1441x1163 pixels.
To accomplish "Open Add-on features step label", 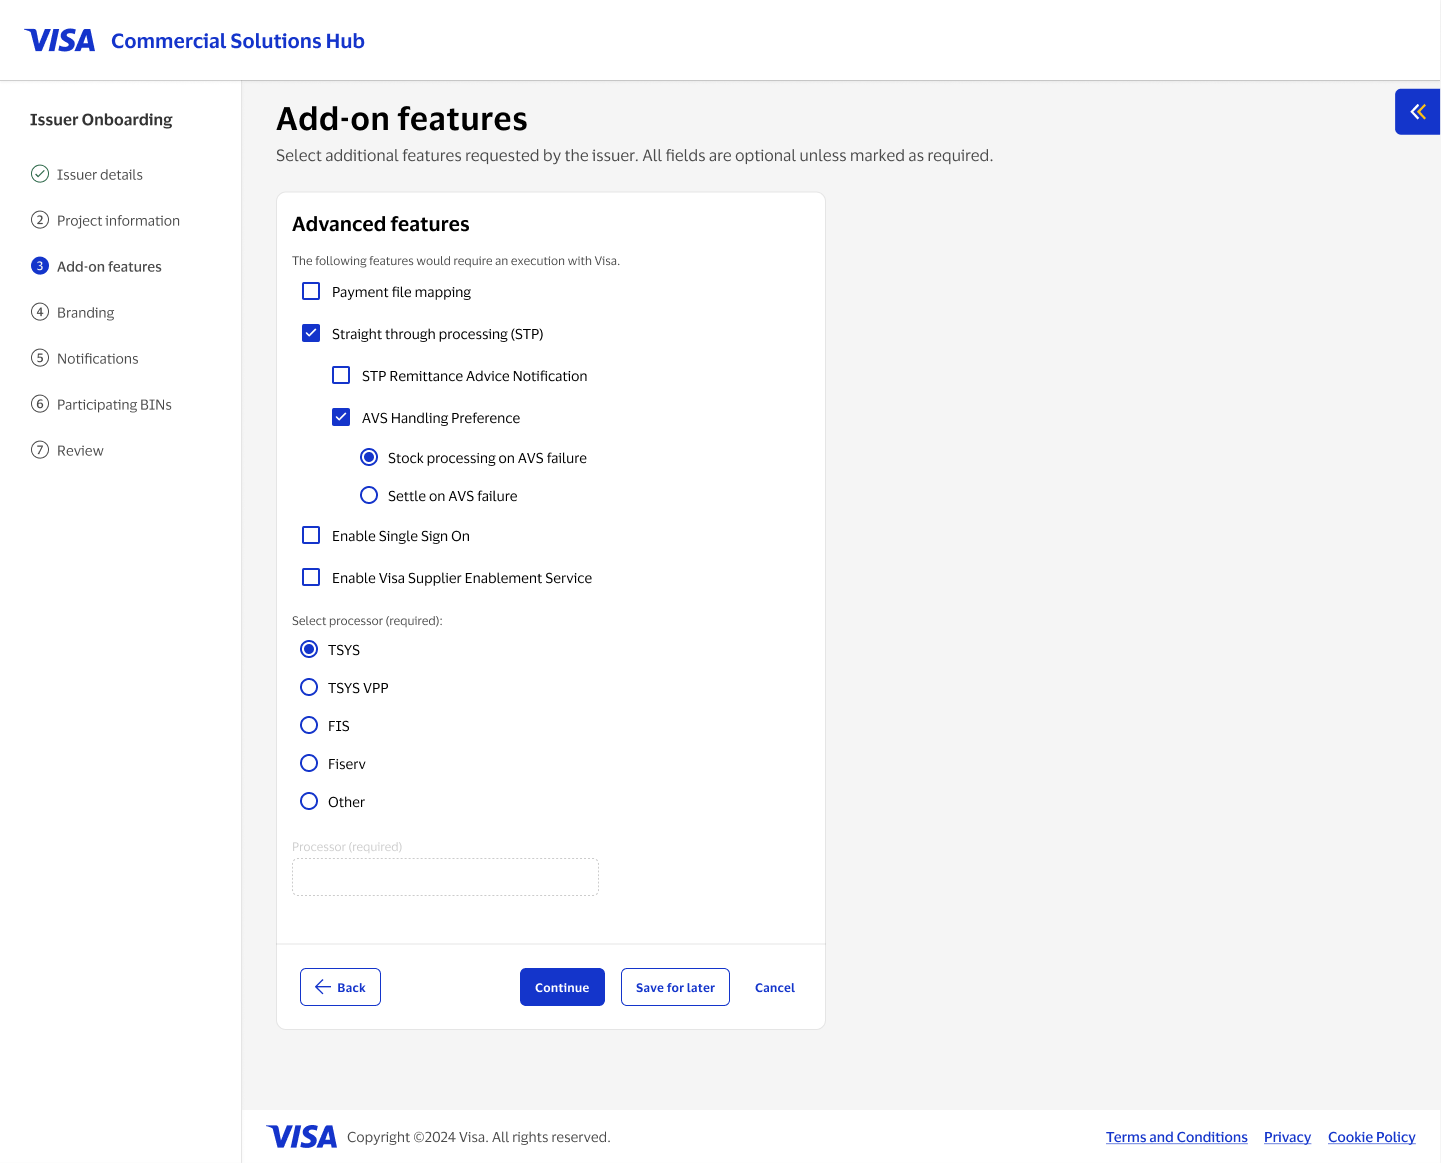I will point(109,267).
